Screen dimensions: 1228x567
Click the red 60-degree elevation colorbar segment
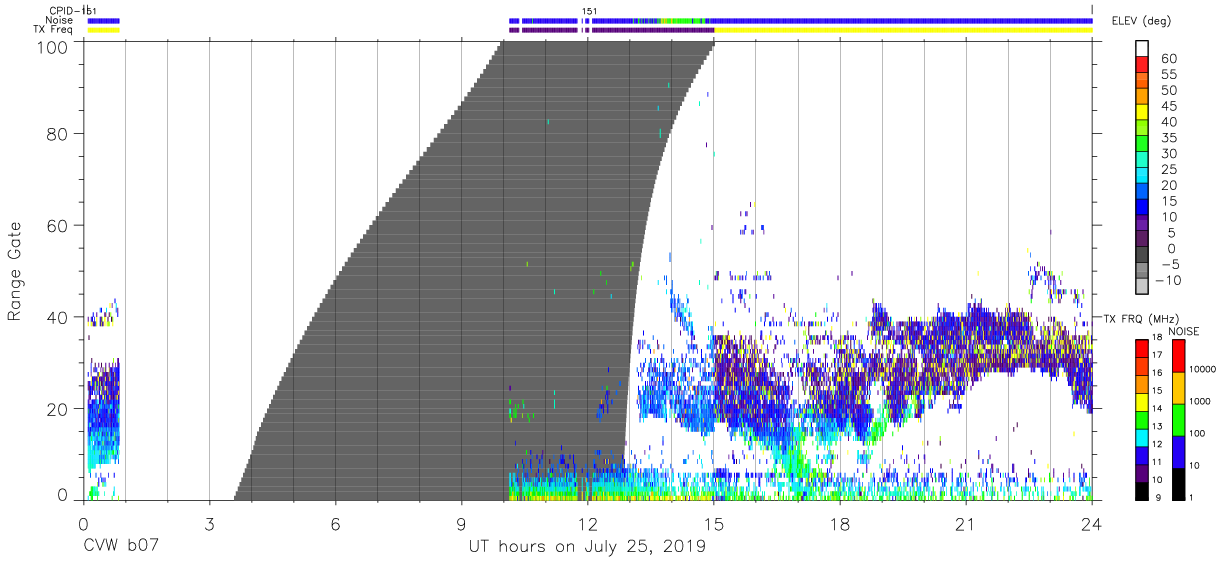pyautogui.click(x=1141, y=64)
